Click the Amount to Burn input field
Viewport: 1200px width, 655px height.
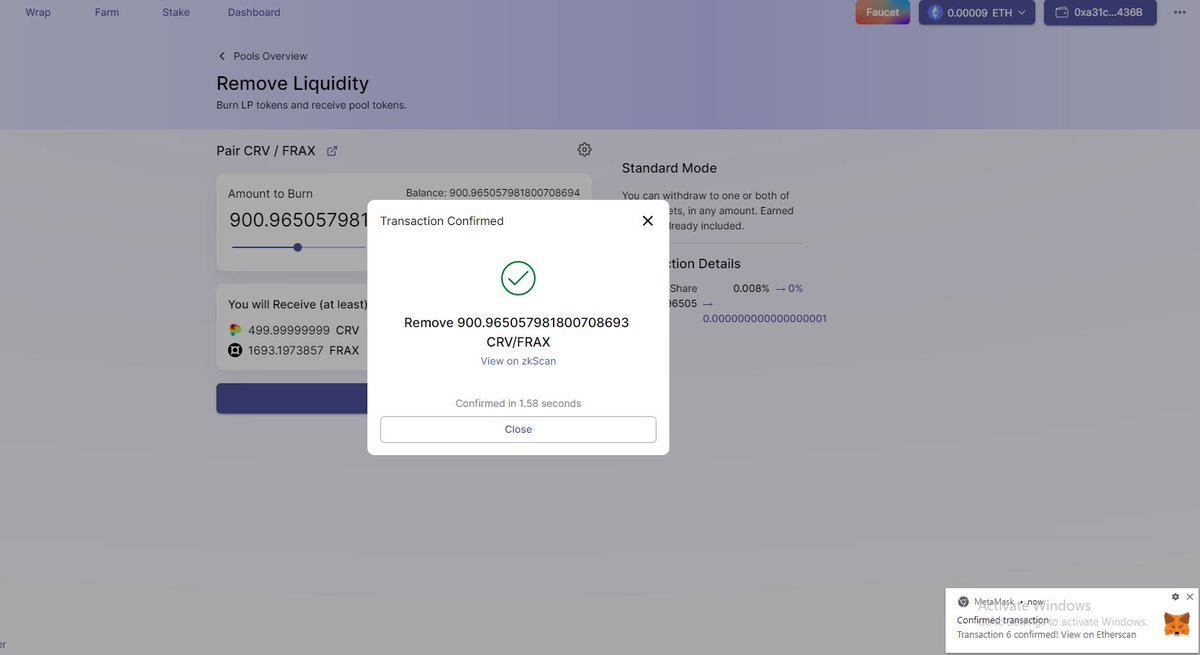[x=298, y=220]
